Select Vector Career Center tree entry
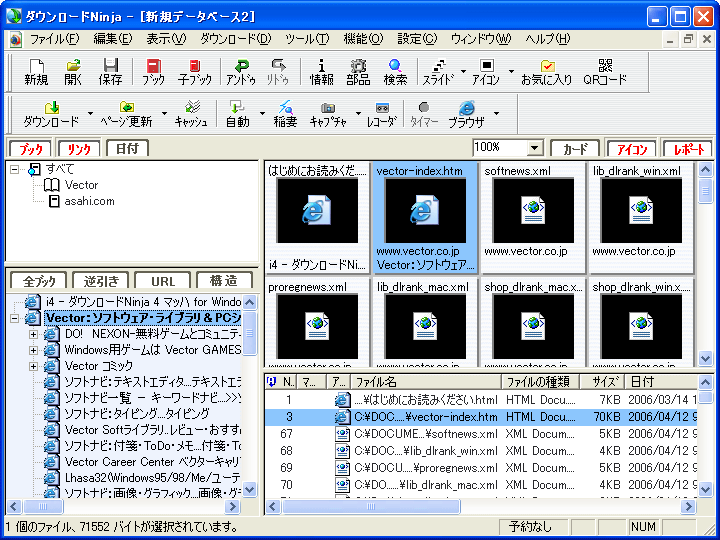The image size is (720, 540). click(x=152, y=461)
